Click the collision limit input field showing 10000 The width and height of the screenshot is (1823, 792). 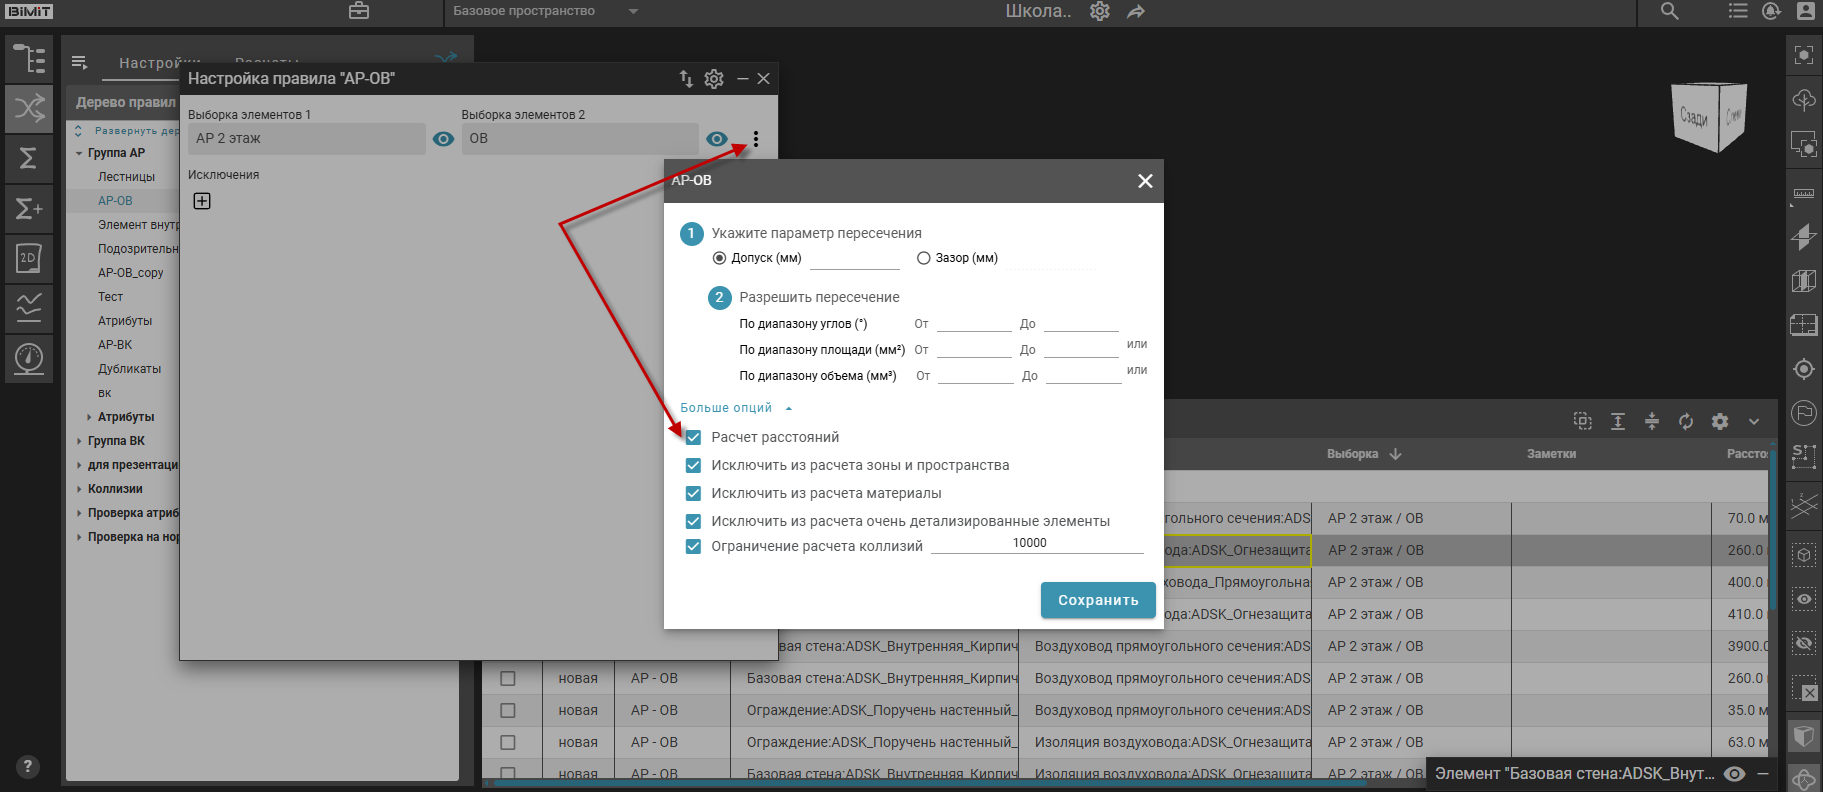tap(1036, 543)
